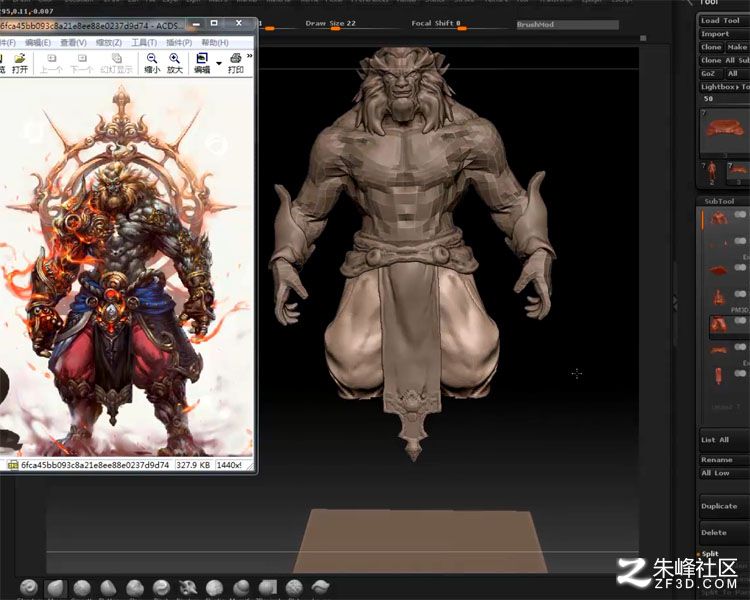The image size is (750, 600).
Task: Click the All Low button
Action: point(723,473)
